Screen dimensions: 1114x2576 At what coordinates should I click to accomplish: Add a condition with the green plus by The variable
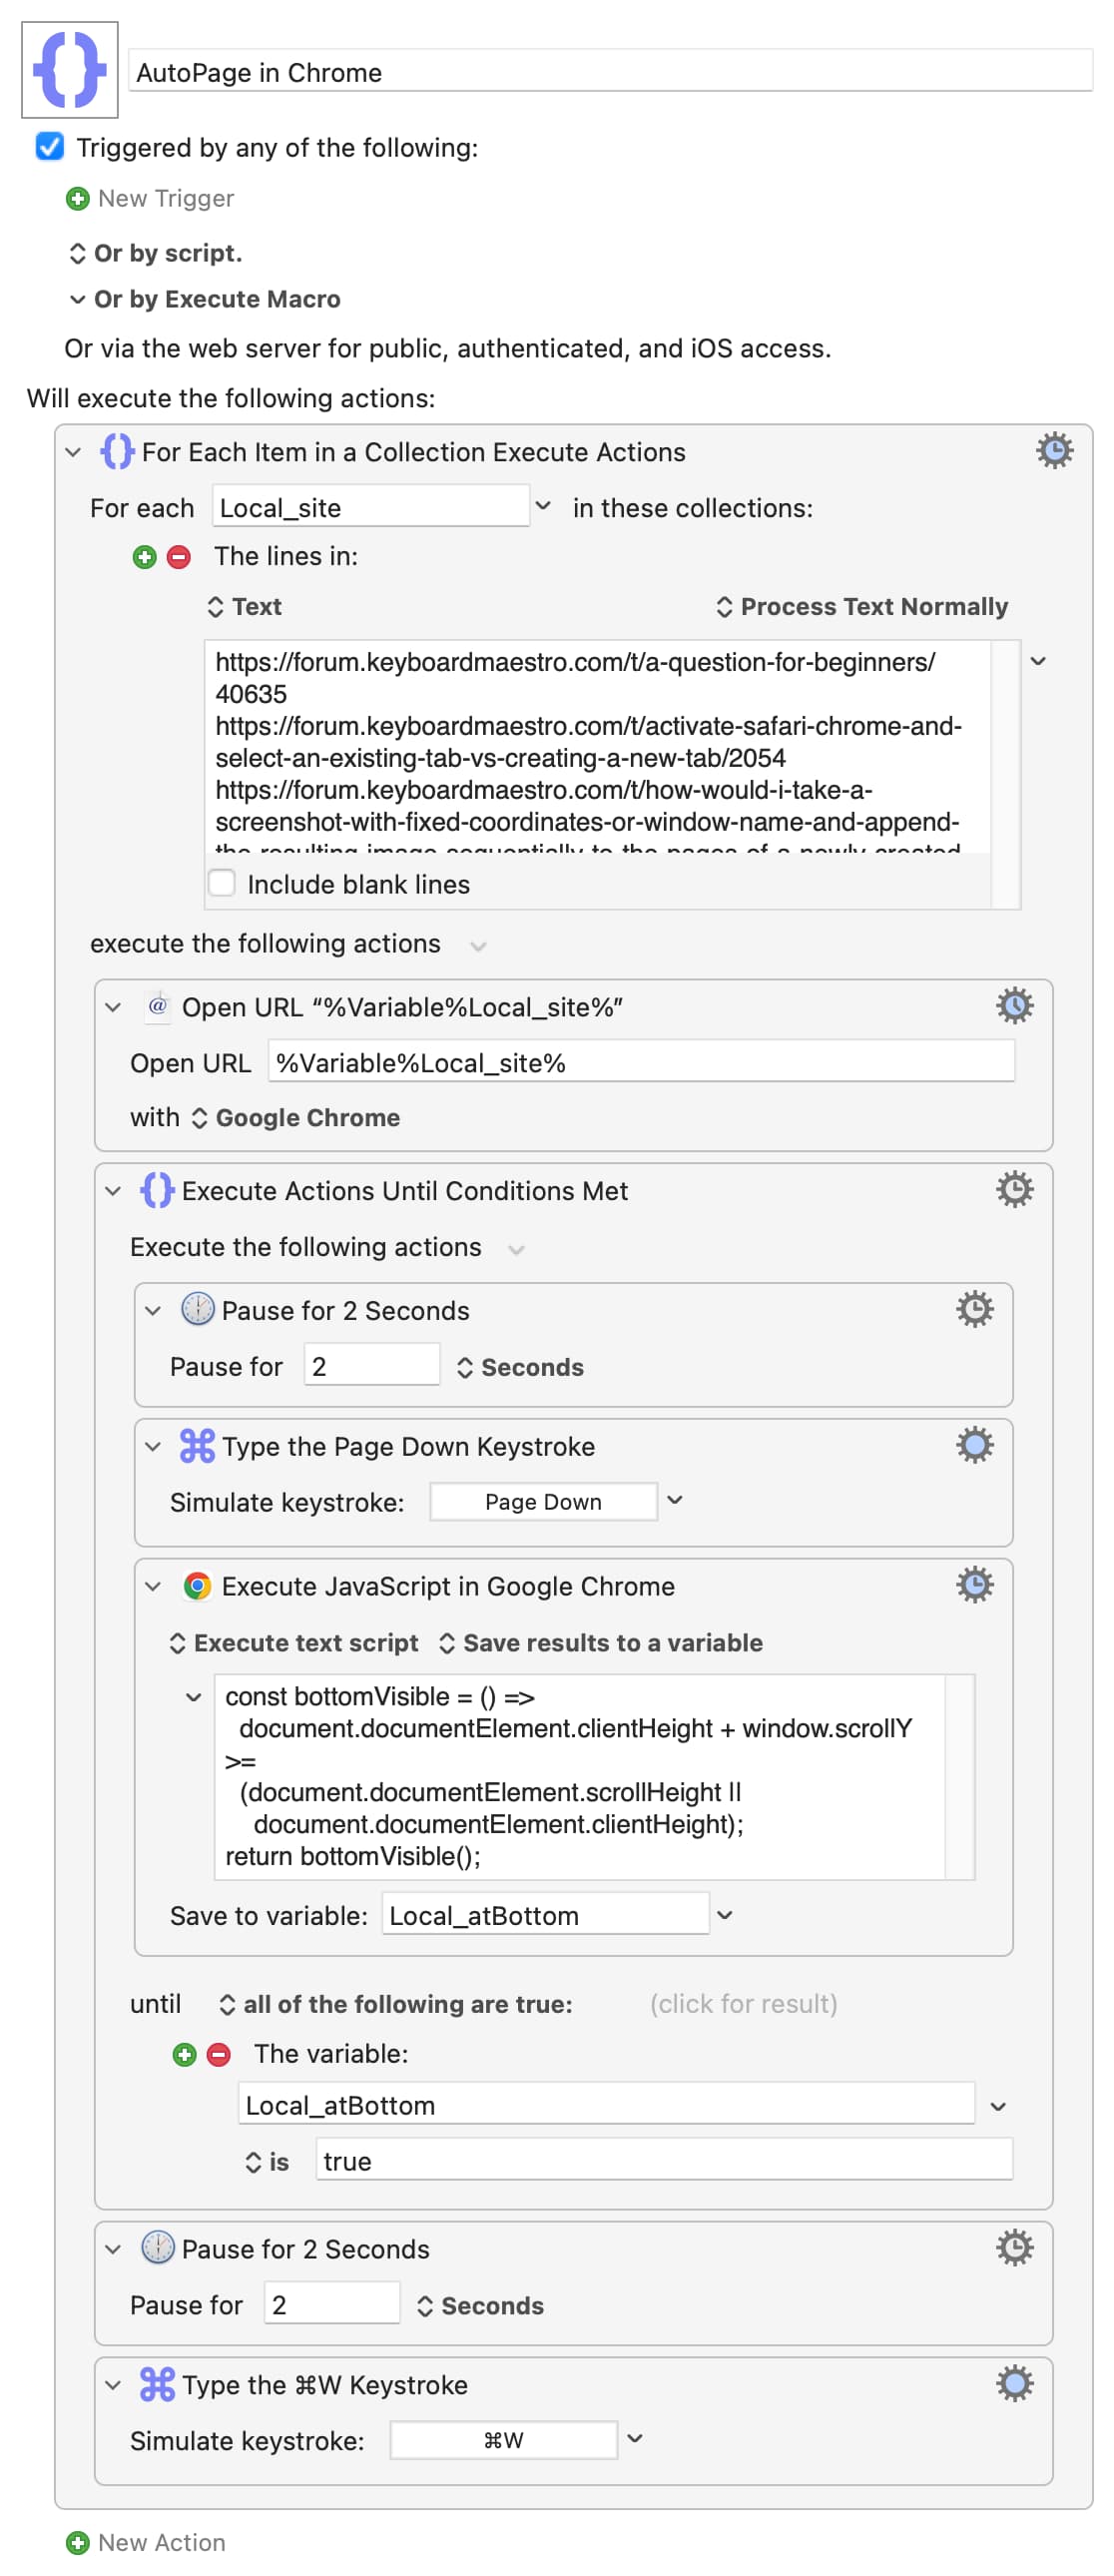coord(185,2054)
